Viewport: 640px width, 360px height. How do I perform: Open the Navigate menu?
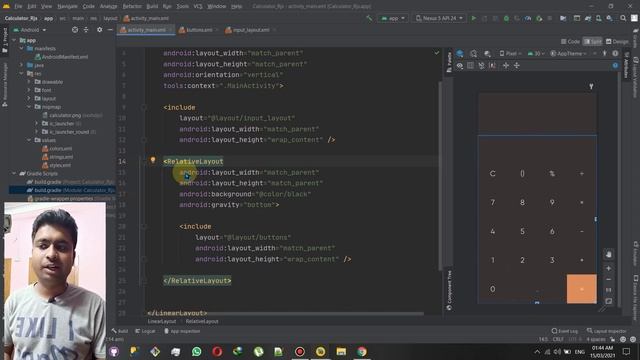point(67,7)
